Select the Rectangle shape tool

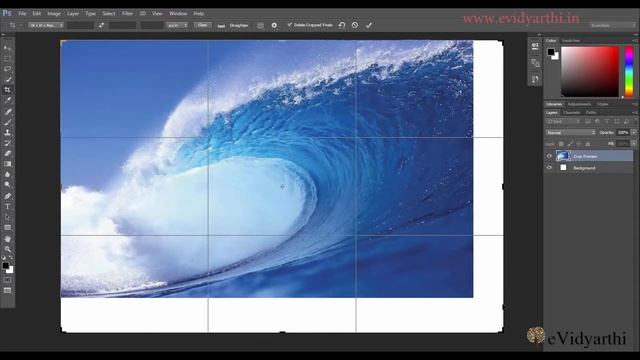click(7, 228)
